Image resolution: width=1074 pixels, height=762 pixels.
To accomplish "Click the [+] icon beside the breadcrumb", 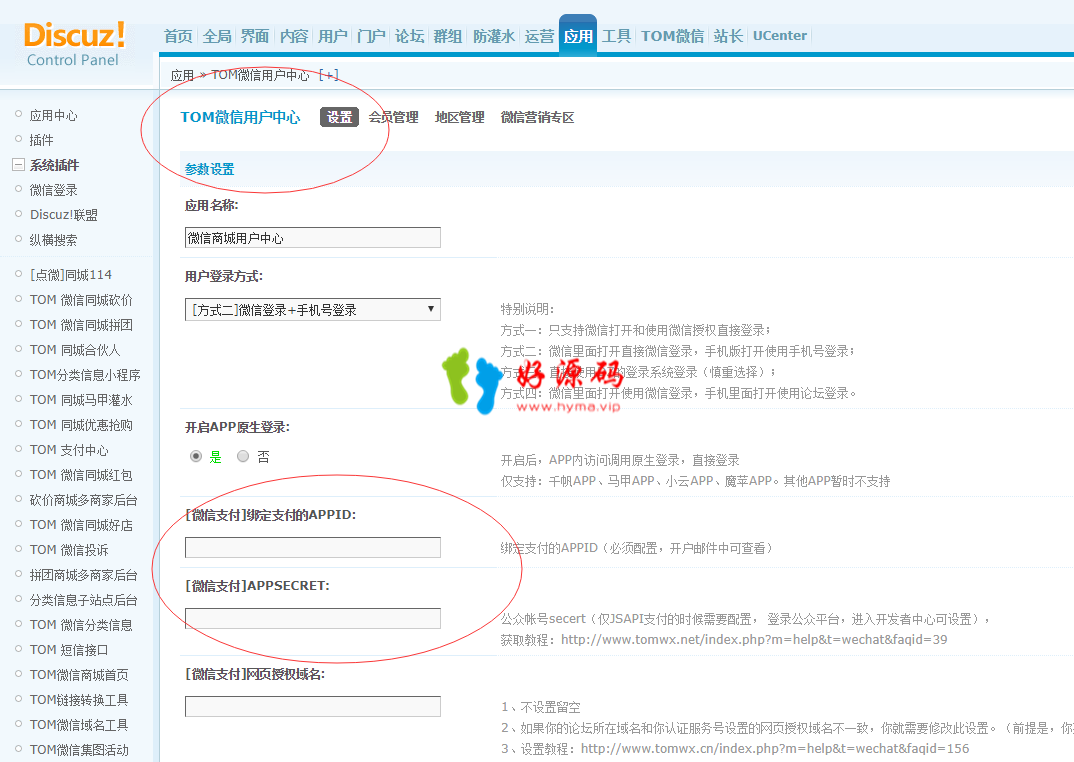I will pos(329,75).
